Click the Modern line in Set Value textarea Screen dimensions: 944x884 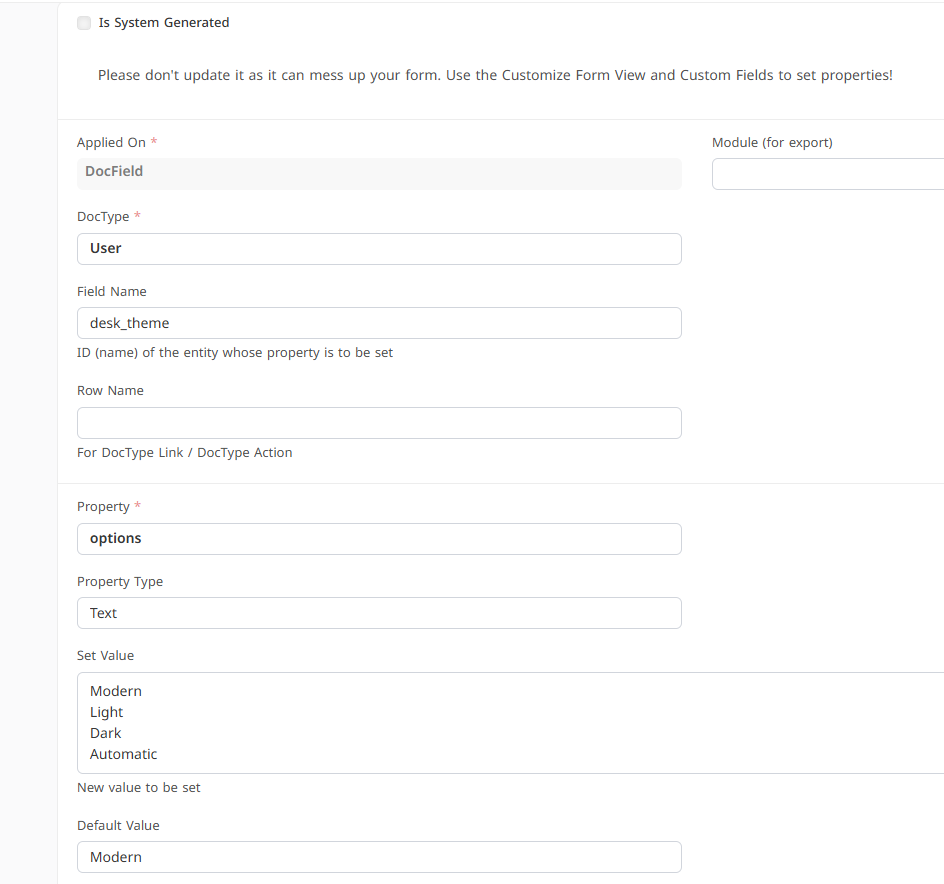tap(116, 691)
